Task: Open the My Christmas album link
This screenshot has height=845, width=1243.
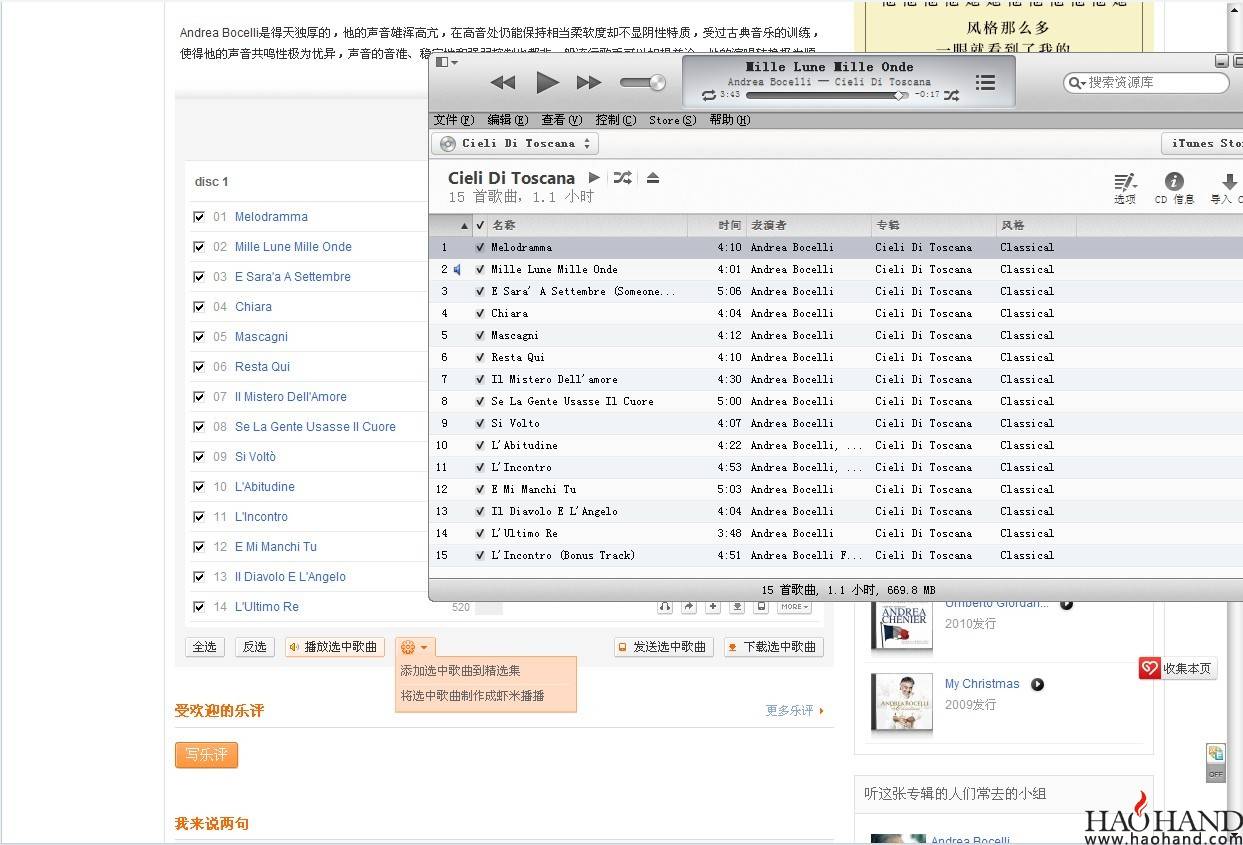Action: point(982,684)
